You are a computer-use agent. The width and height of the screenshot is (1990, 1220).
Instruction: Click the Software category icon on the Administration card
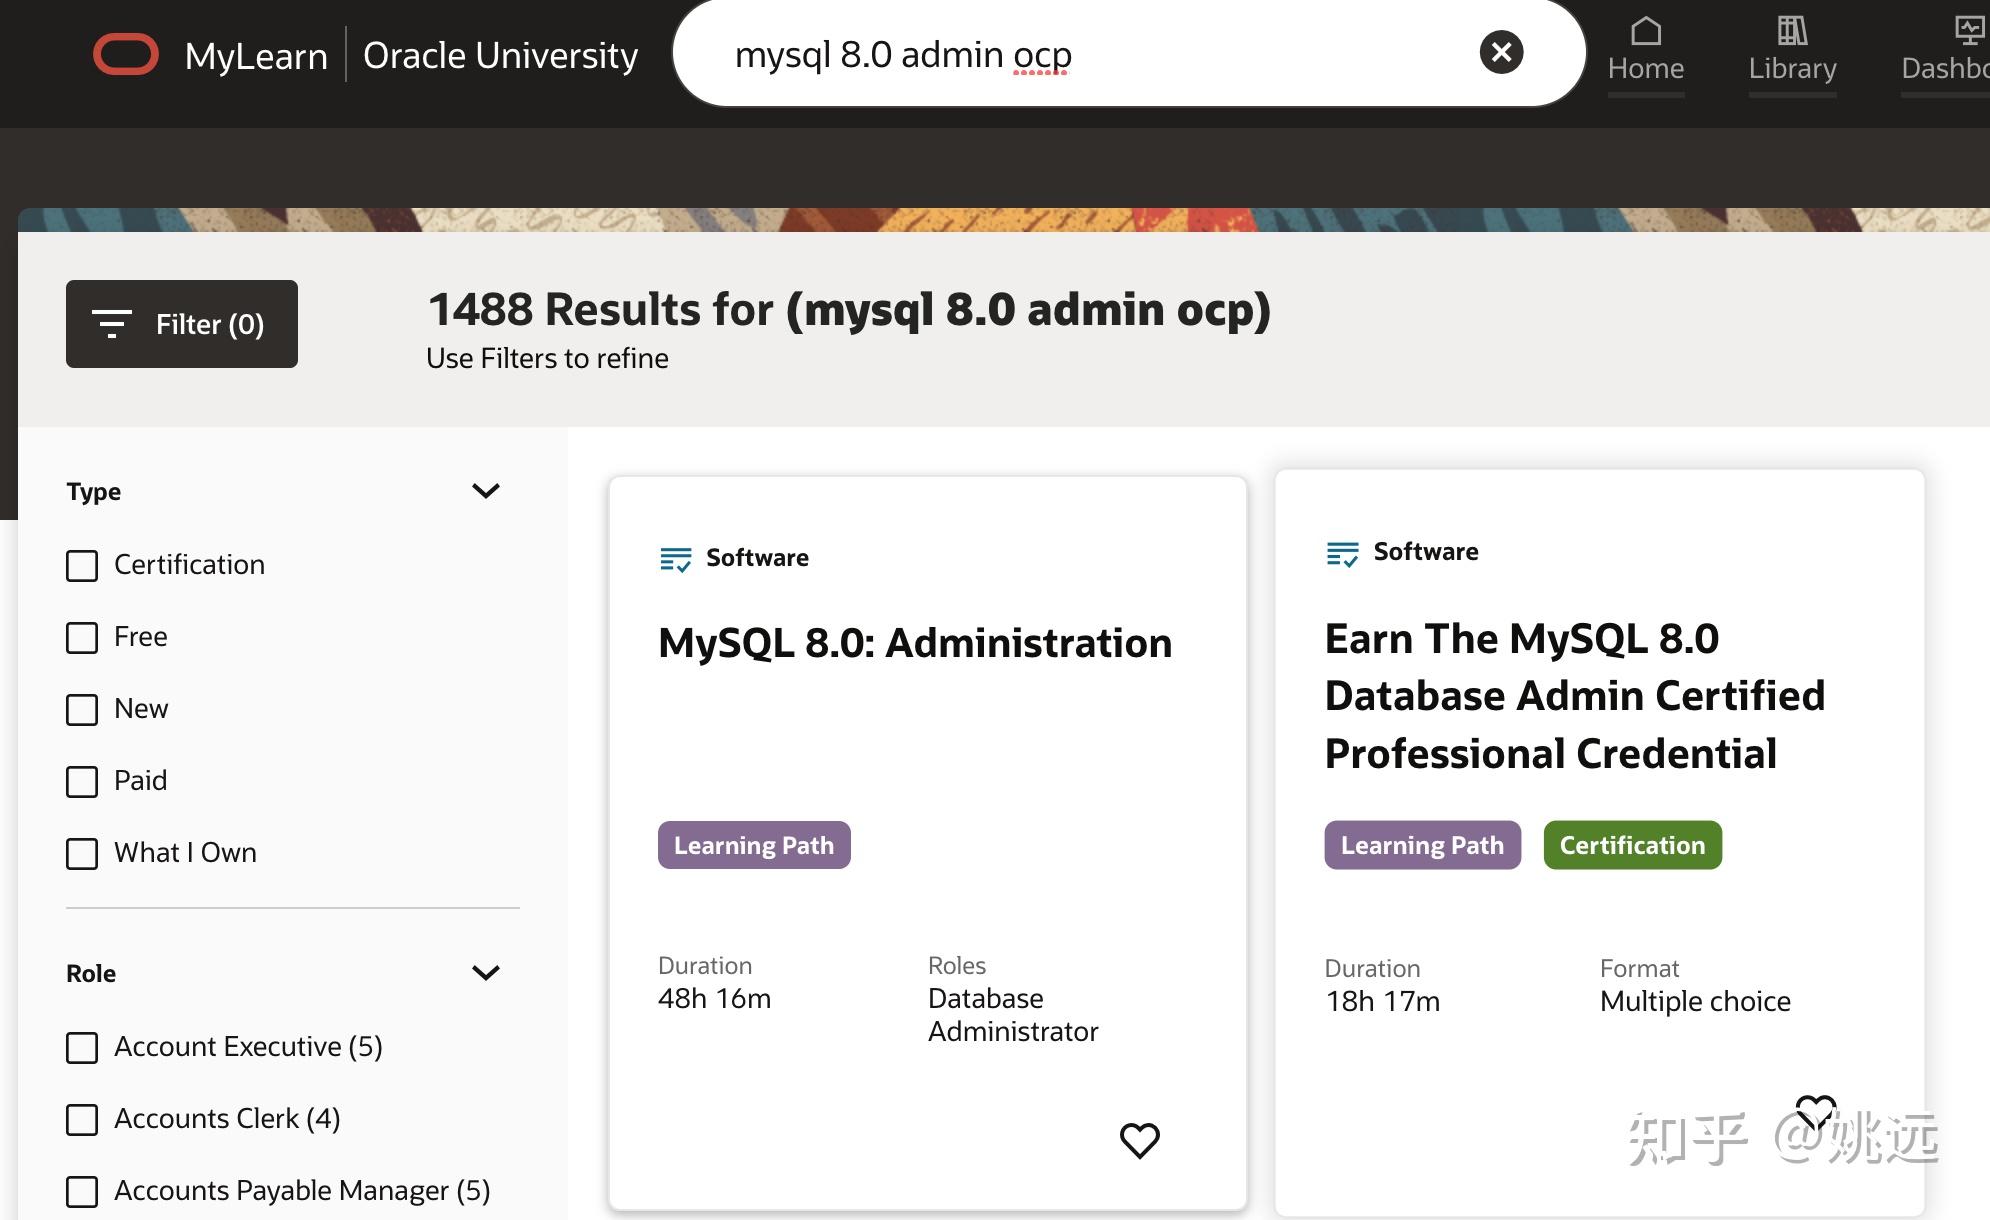674,558
